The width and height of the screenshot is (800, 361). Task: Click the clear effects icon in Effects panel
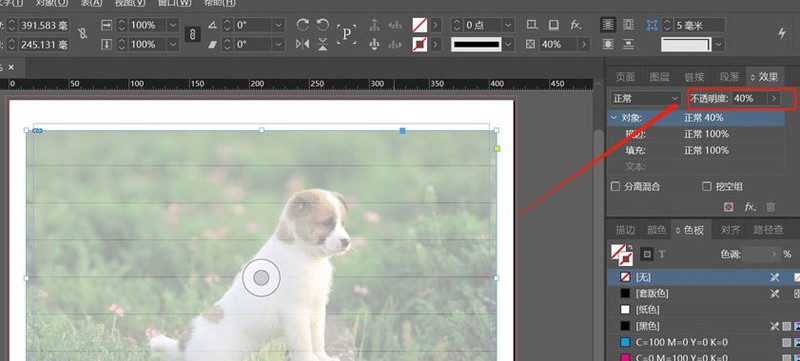coord(729,207)
